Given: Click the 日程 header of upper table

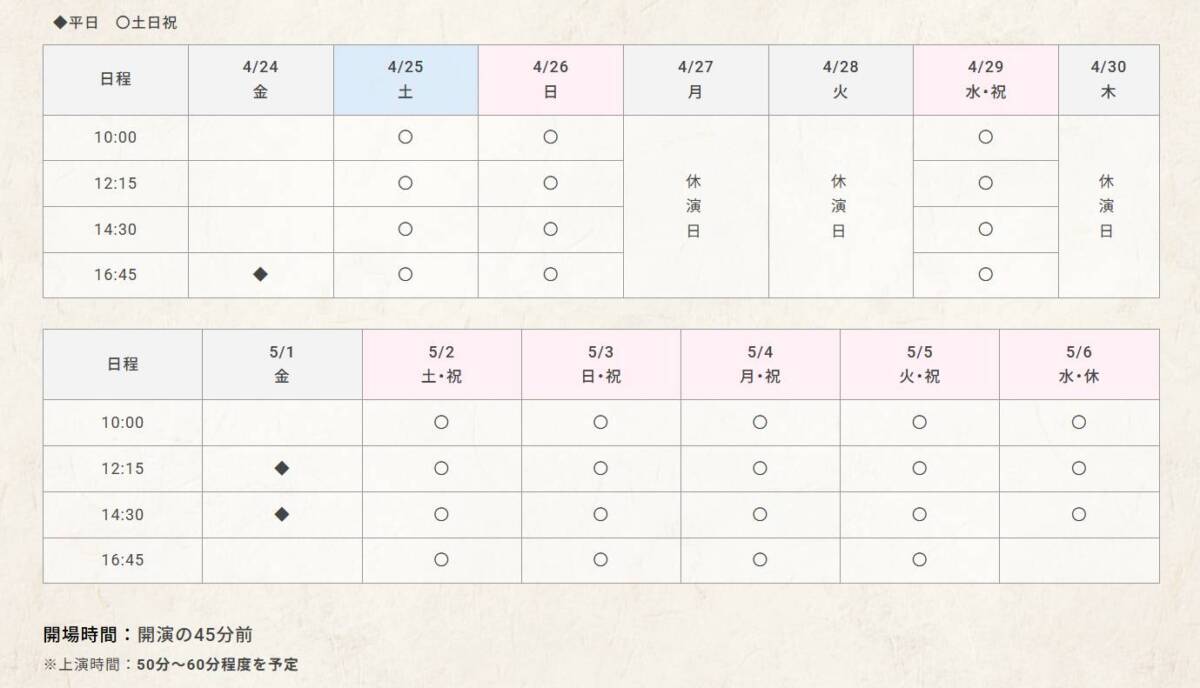Looking at the screenshot, I should pos(115,80).
